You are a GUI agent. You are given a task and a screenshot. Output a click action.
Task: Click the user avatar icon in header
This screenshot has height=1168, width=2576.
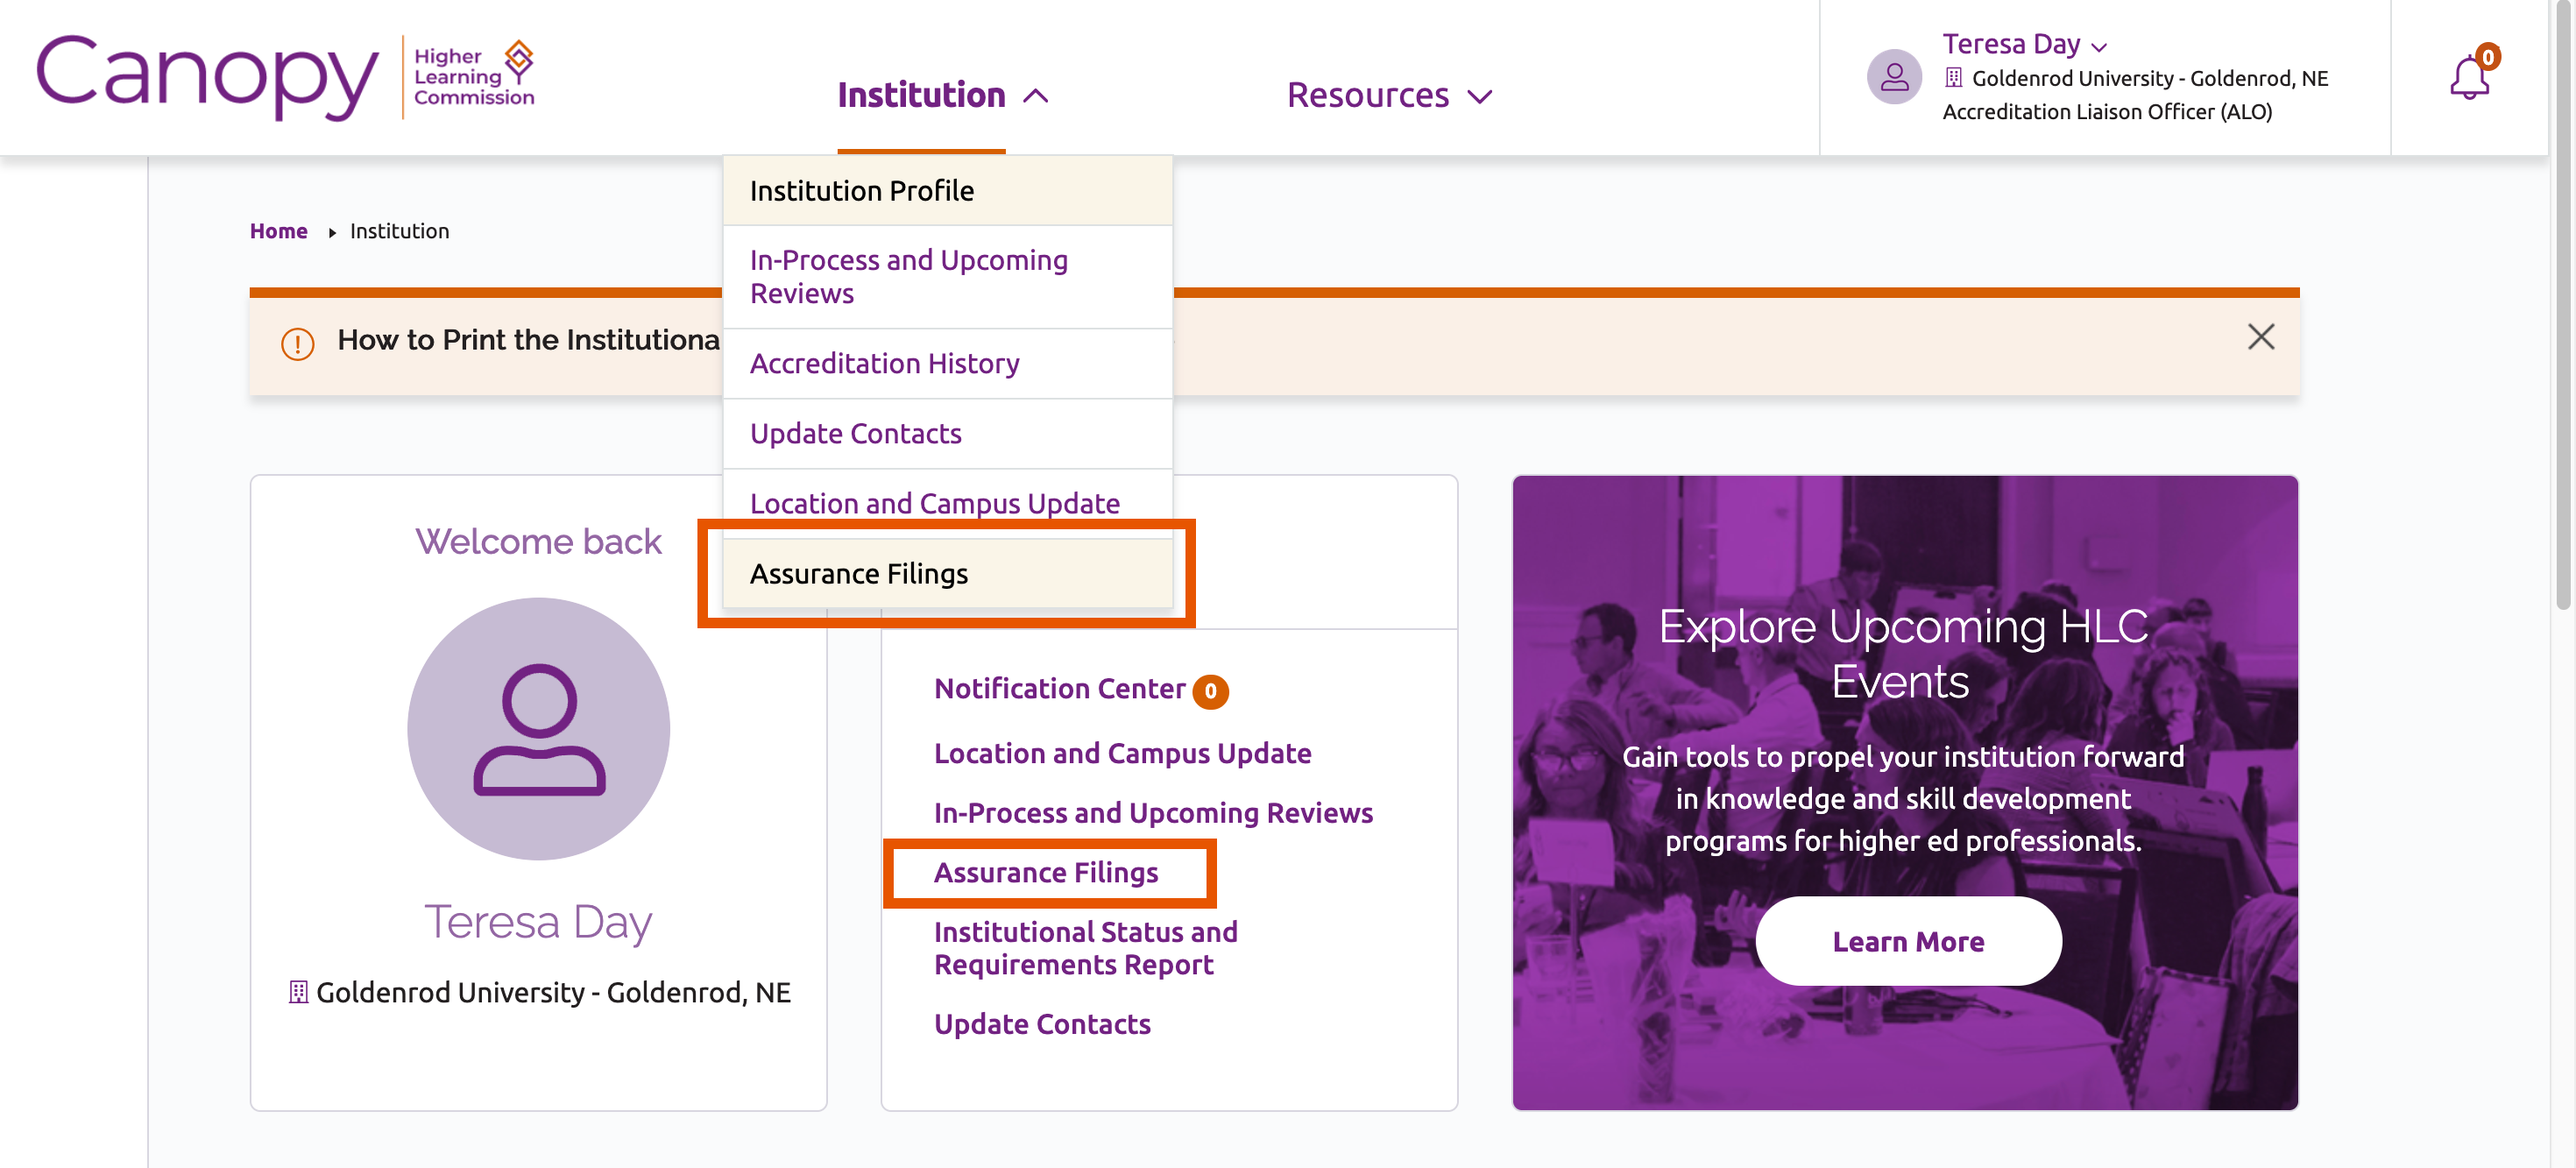coord(1894,77)
